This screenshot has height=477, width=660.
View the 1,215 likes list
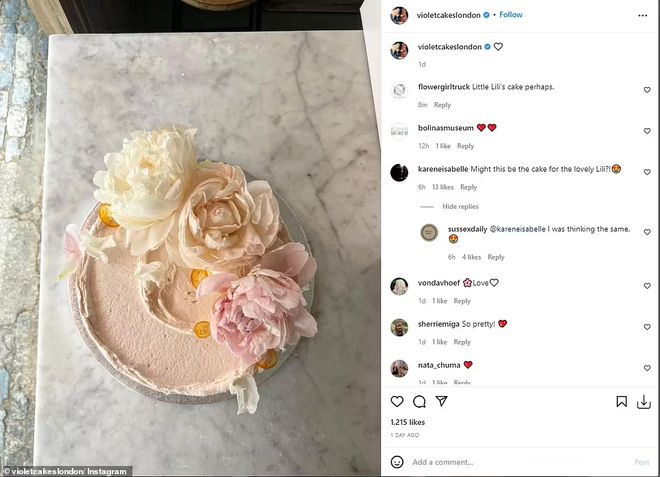tap(407, 422)
